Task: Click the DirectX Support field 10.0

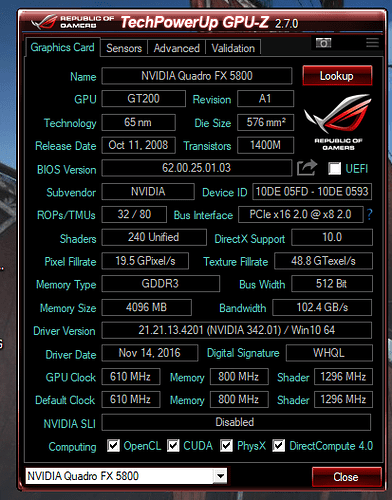Action: click(x=332, y=237)
